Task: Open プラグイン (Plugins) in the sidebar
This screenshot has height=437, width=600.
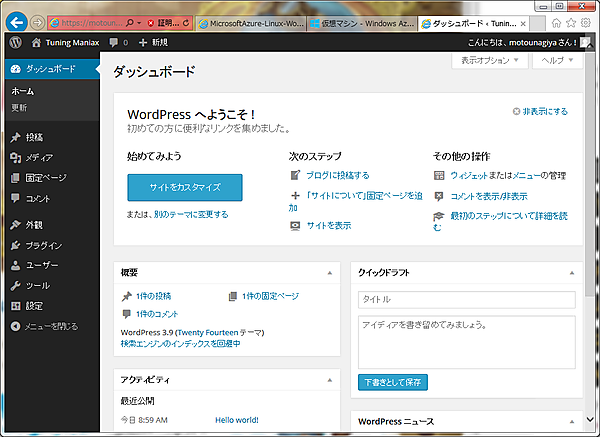Action: 43,245
